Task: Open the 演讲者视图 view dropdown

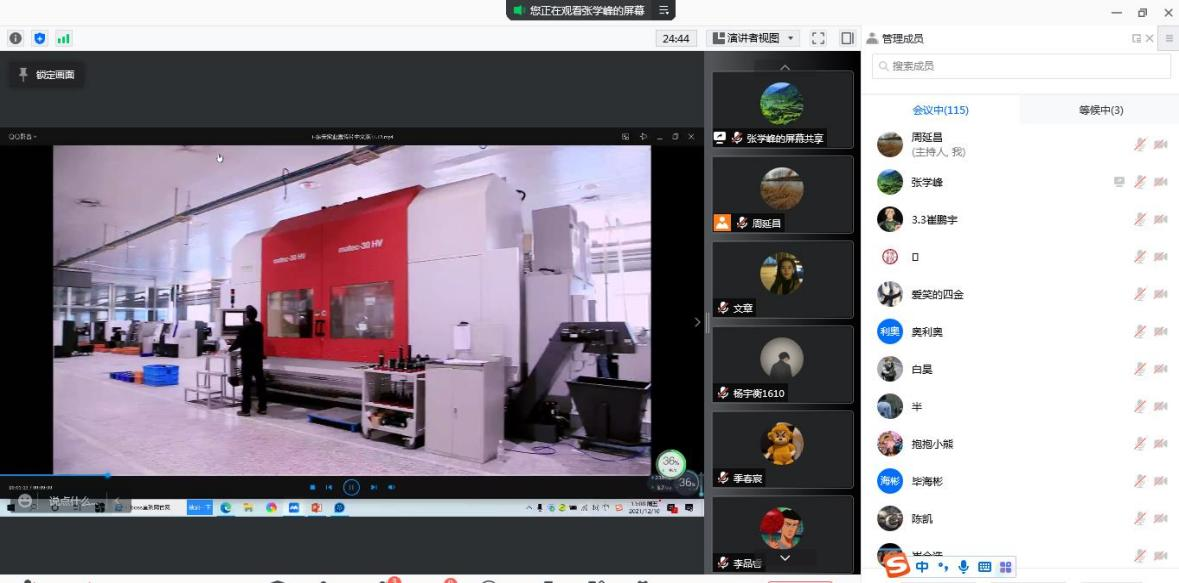Action: click(x=755, y=38)
